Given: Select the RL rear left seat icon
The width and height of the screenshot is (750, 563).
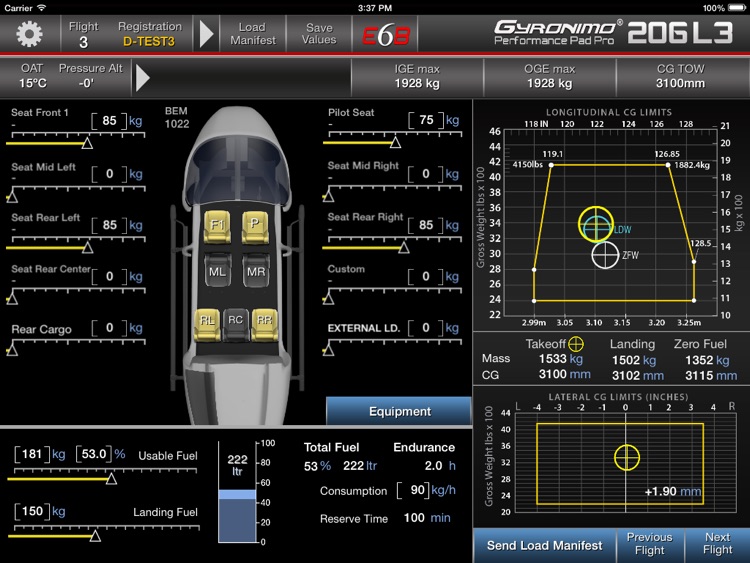Looking at the screenshot, I should click(207, 324).
